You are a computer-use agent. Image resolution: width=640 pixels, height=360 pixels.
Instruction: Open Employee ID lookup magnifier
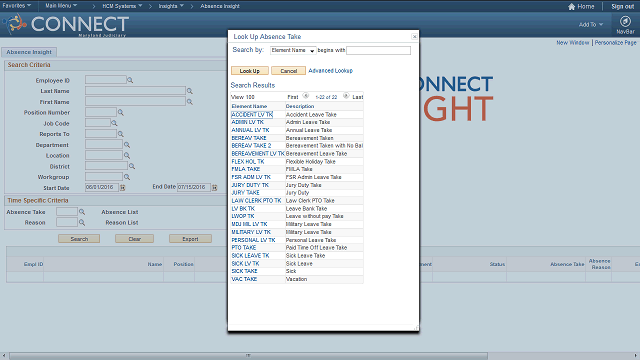tap(130, 80)
